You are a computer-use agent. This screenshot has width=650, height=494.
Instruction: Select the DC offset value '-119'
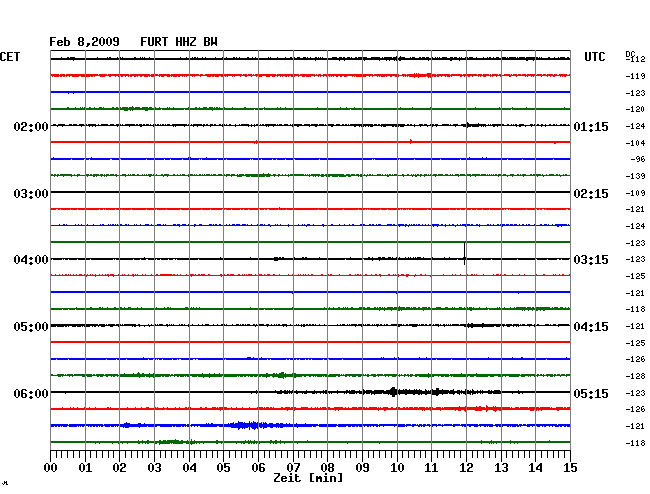pos(636,76)
